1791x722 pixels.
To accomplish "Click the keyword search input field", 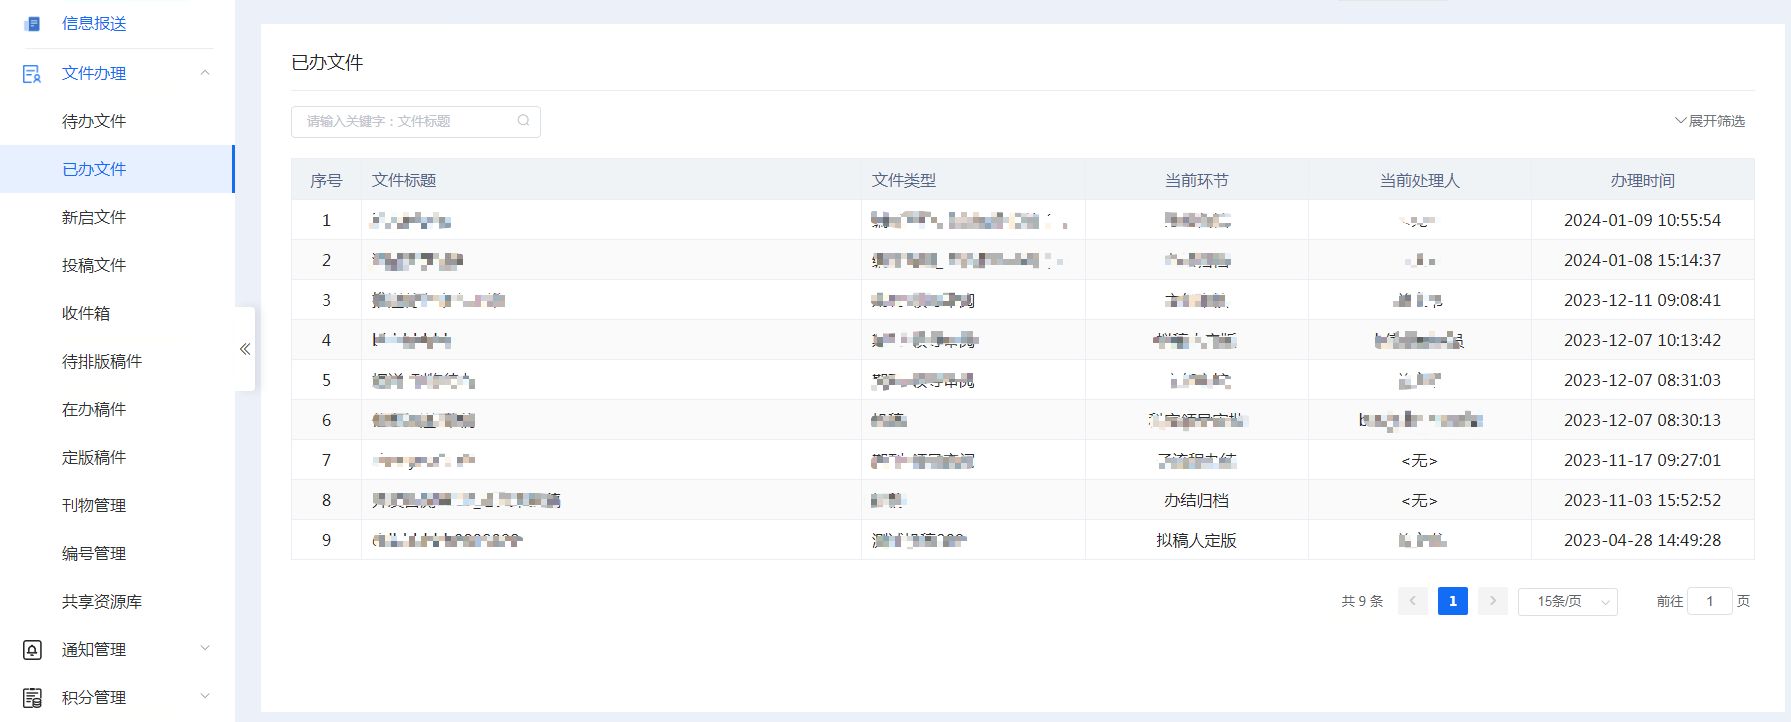I will click(x=415, y=121).
